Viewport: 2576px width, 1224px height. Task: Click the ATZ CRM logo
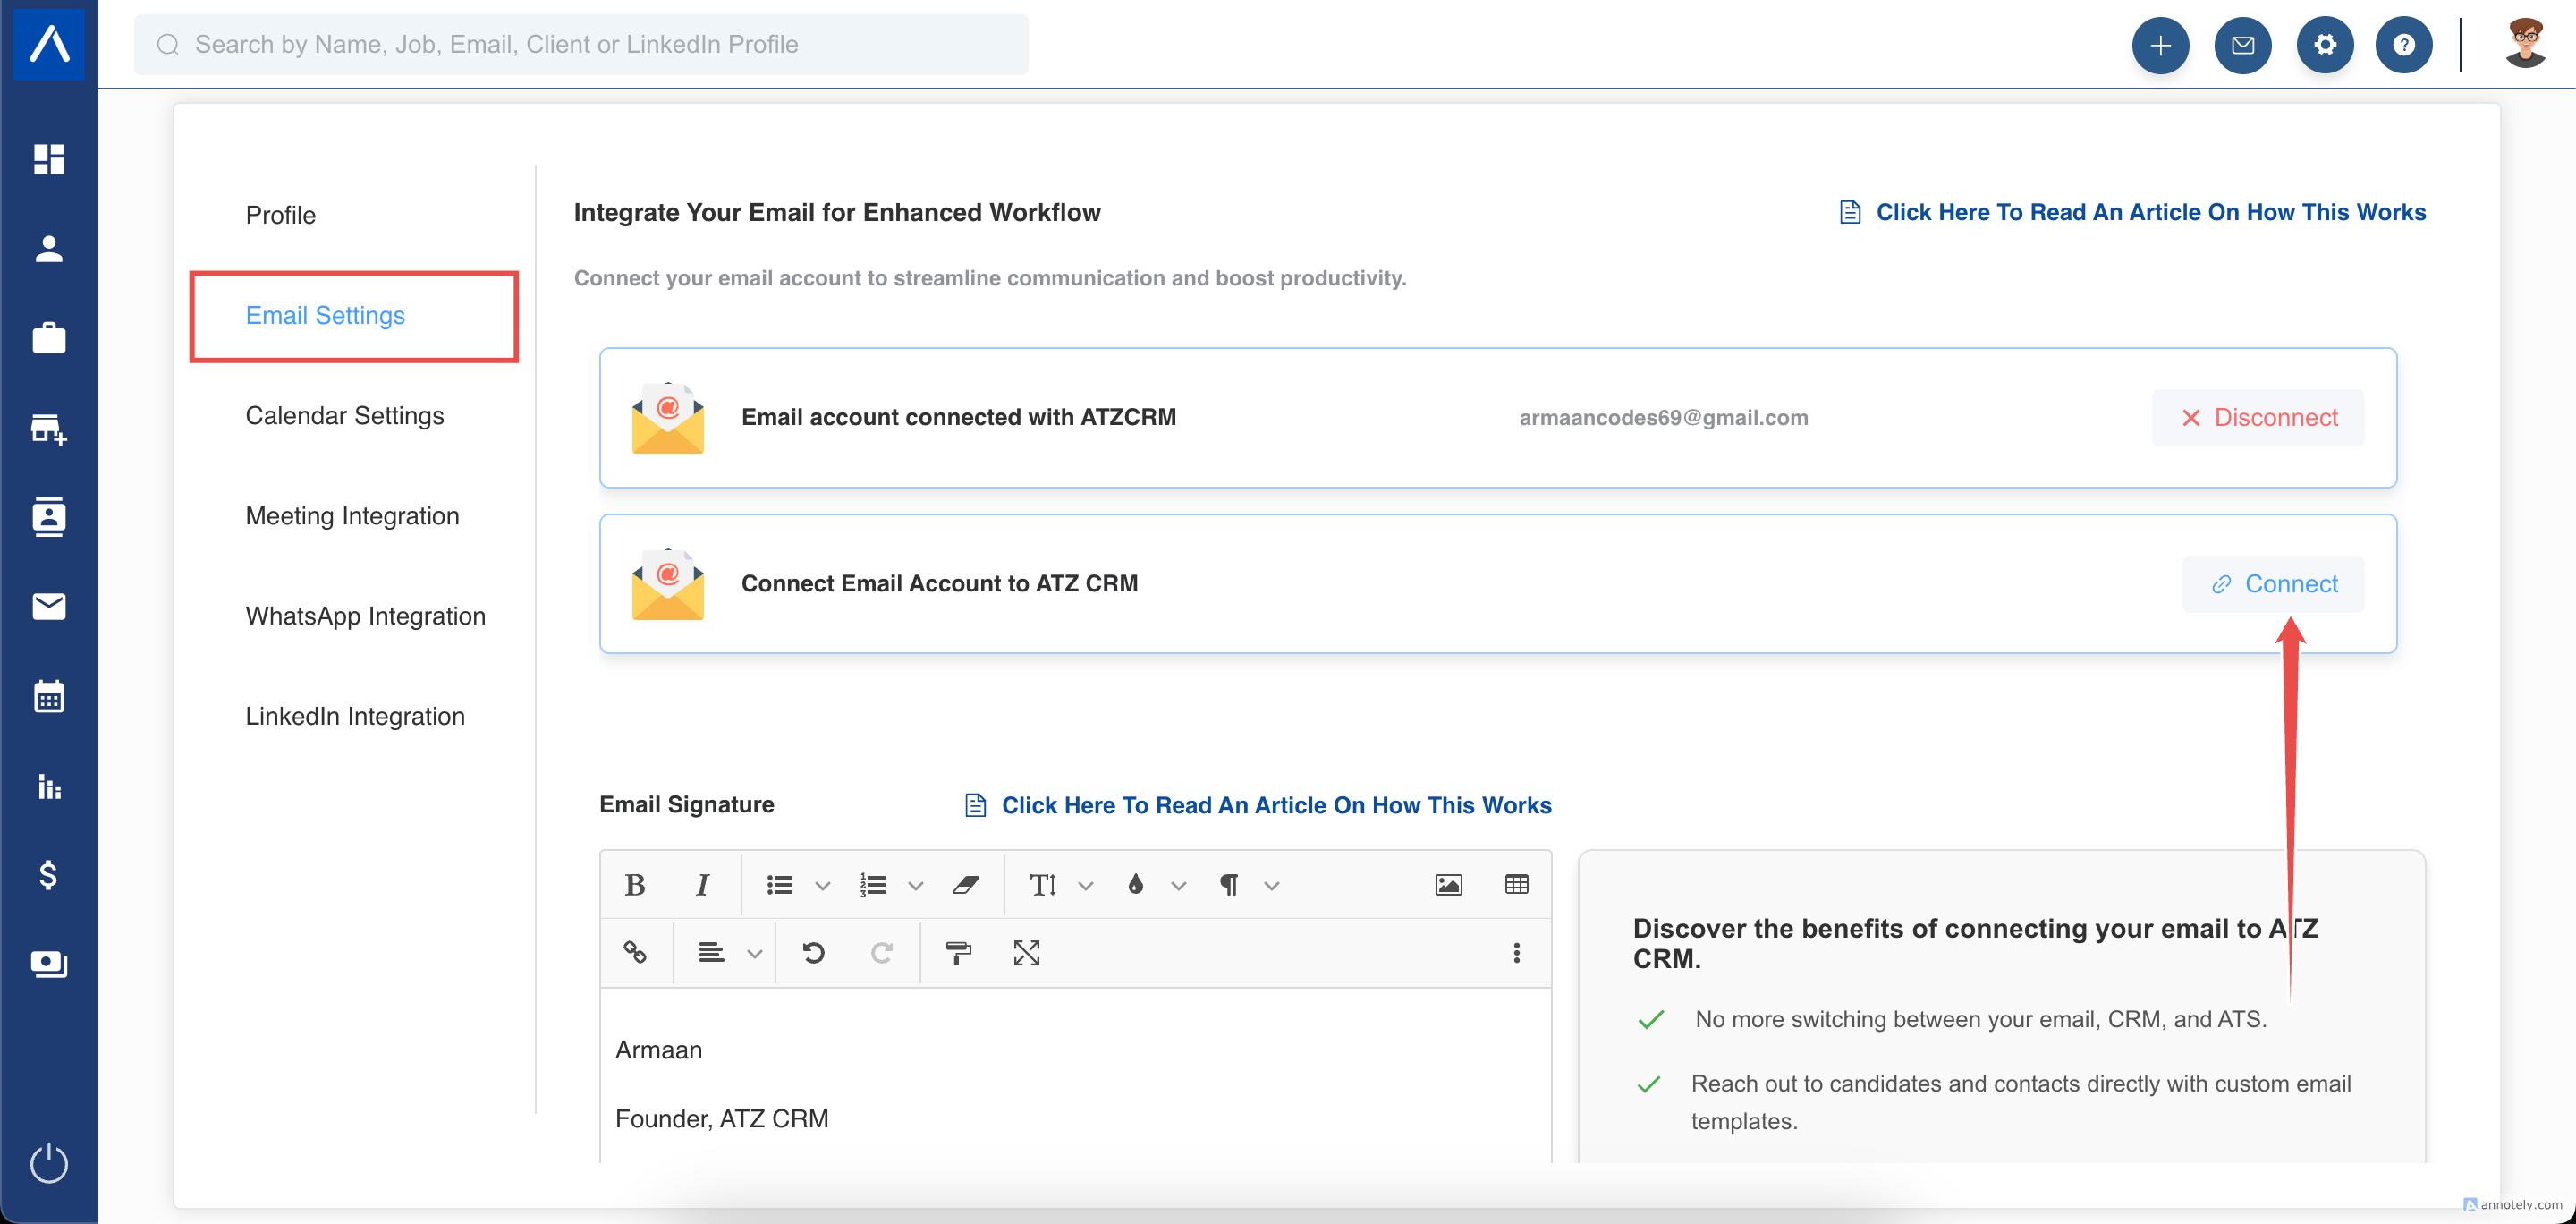[x=49, y=43]
